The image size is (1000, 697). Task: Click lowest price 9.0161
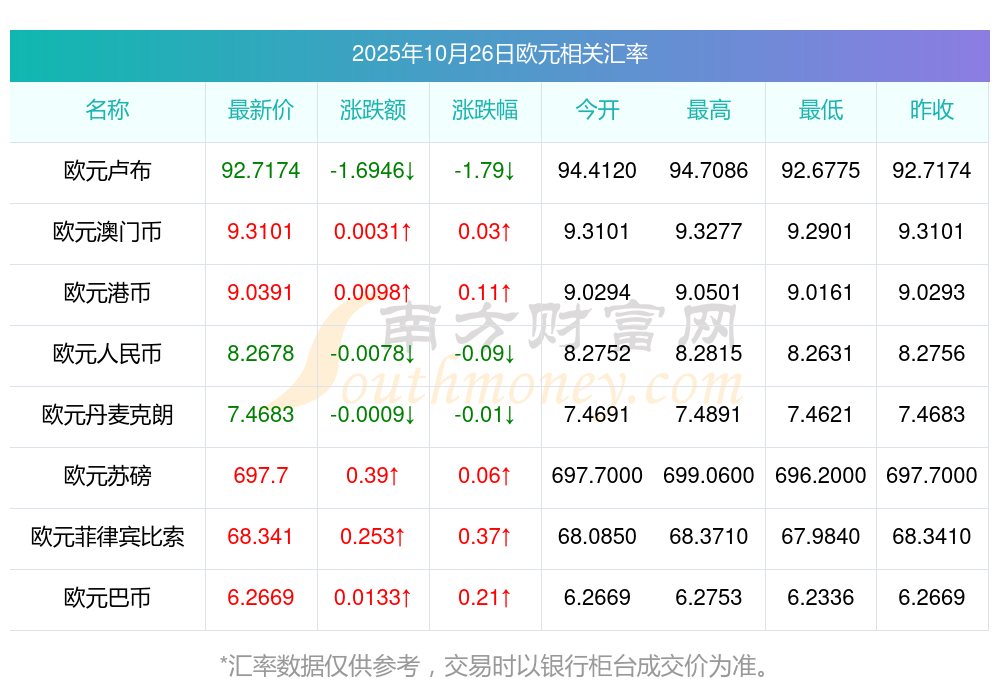[x=821, y=293]
